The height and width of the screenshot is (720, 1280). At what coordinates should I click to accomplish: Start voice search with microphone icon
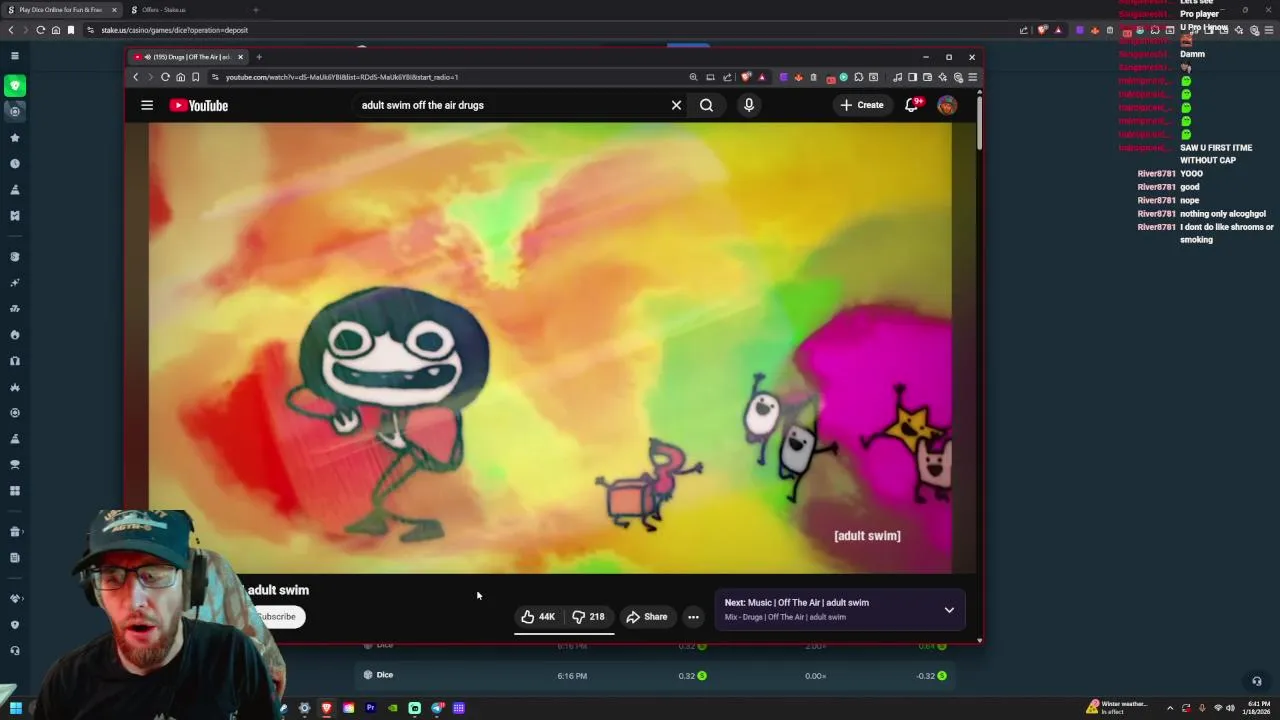click(x=749, y=105)
